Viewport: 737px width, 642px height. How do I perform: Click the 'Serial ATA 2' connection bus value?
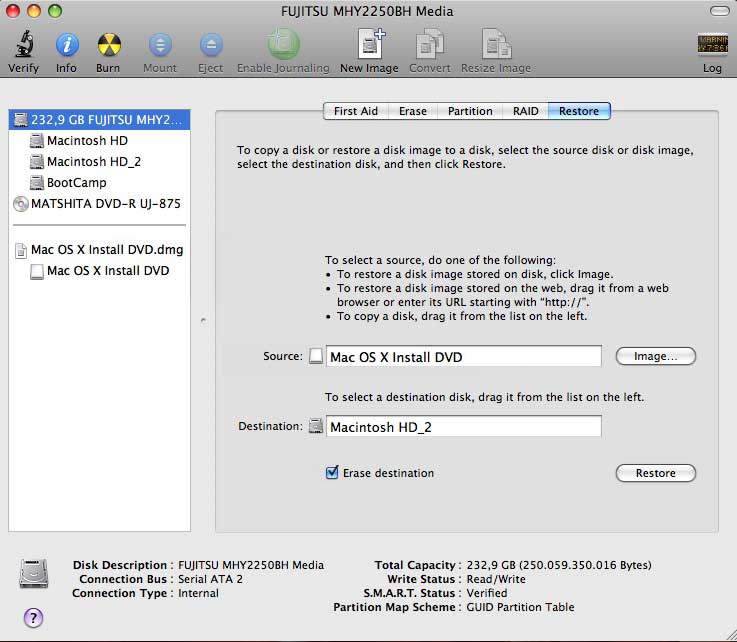[x=210, y=579]
